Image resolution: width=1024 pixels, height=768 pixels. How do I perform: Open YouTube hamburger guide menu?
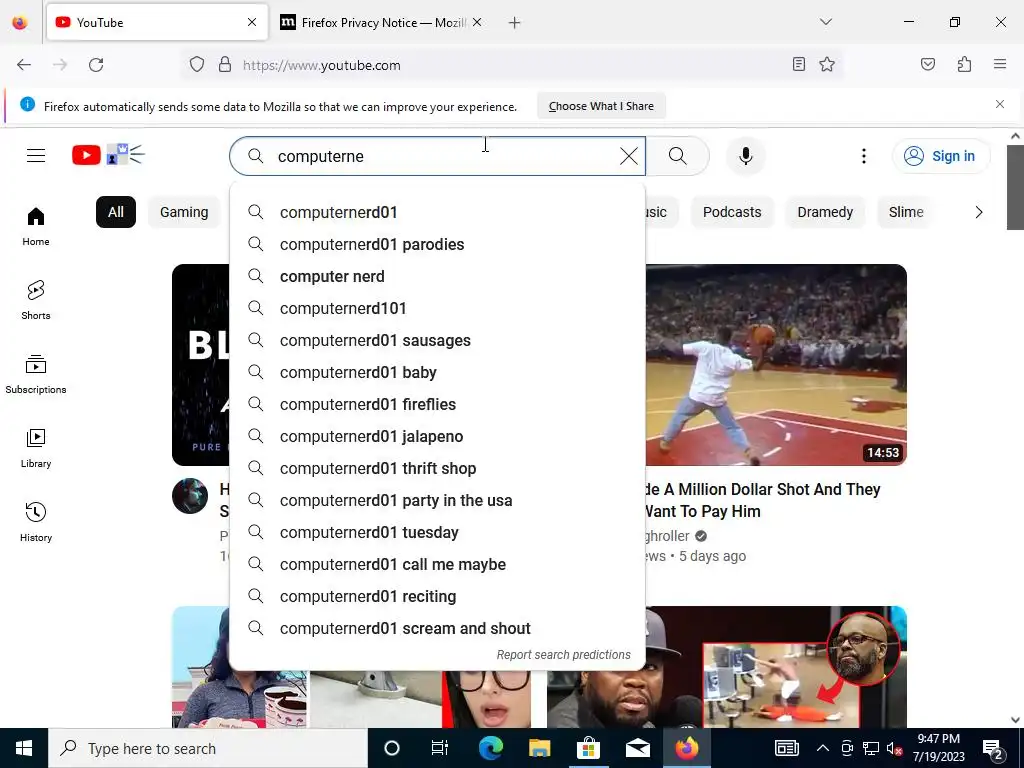coord(36,155)
